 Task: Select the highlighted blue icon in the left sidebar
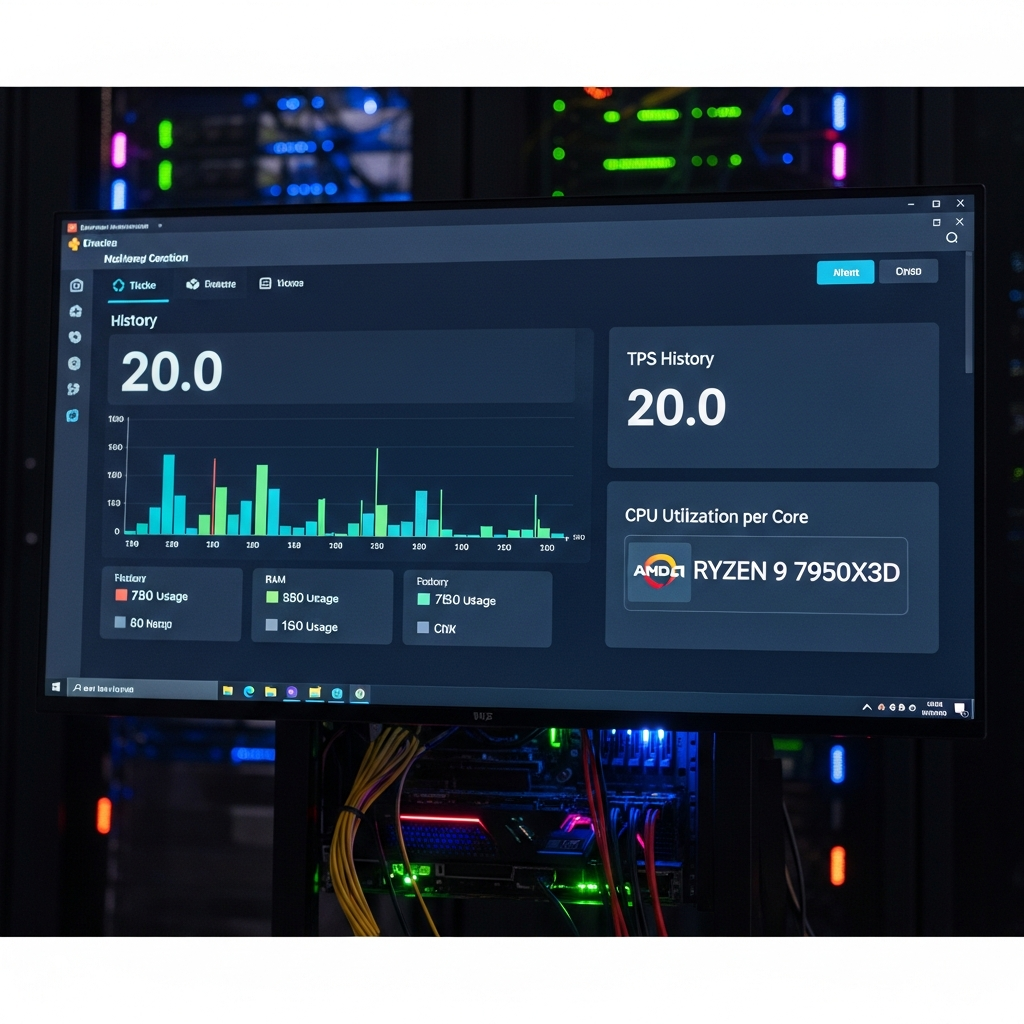pyautogui.click(x=73, y=415)
